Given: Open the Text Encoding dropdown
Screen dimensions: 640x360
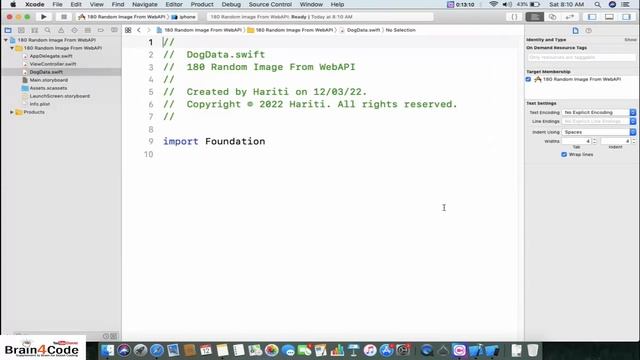Looking at the screenshot, I should point(599,112).
